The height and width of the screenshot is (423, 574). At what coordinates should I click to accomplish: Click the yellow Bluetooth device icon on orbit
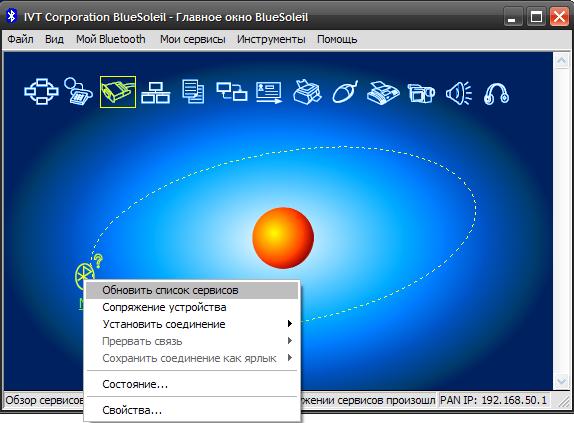tap(85, 276)
